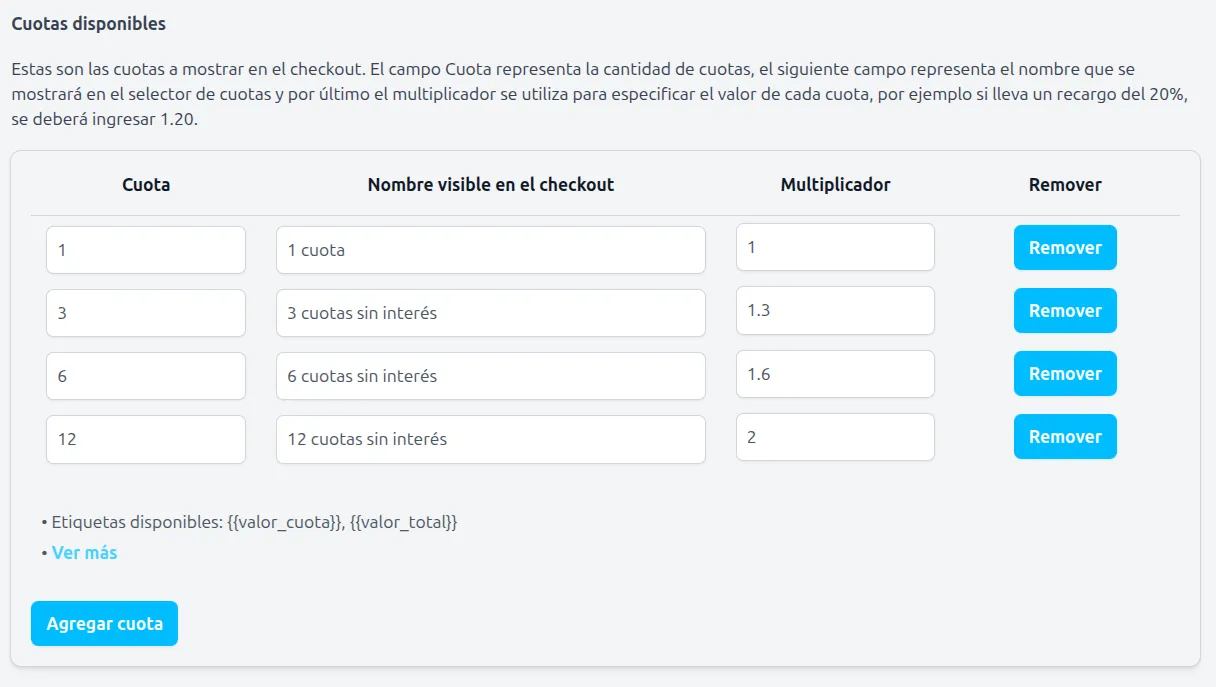Click the Multiplicador field with value 2

pos(834,436)
